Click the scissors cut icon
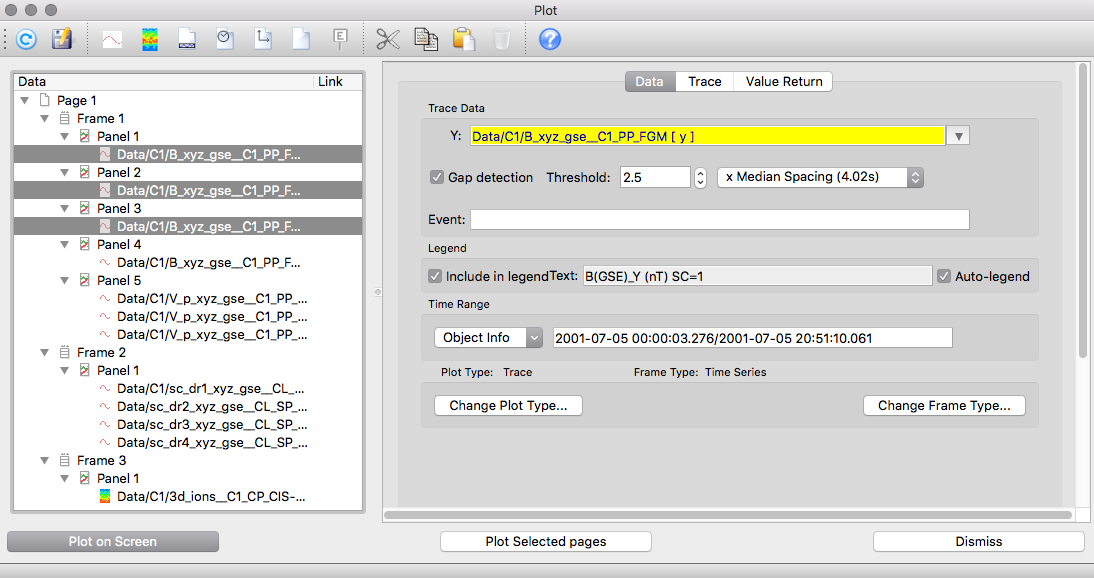Viewport: 1094px width, 578px height. pyautogui.click(x=388, y=39)
